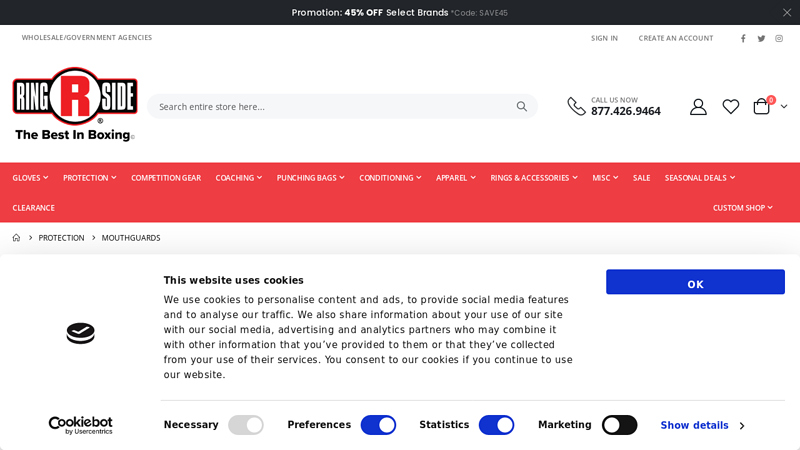Open the user account icon
The width and height of the screenshot is (800, 450).
[x=698, y=107]
